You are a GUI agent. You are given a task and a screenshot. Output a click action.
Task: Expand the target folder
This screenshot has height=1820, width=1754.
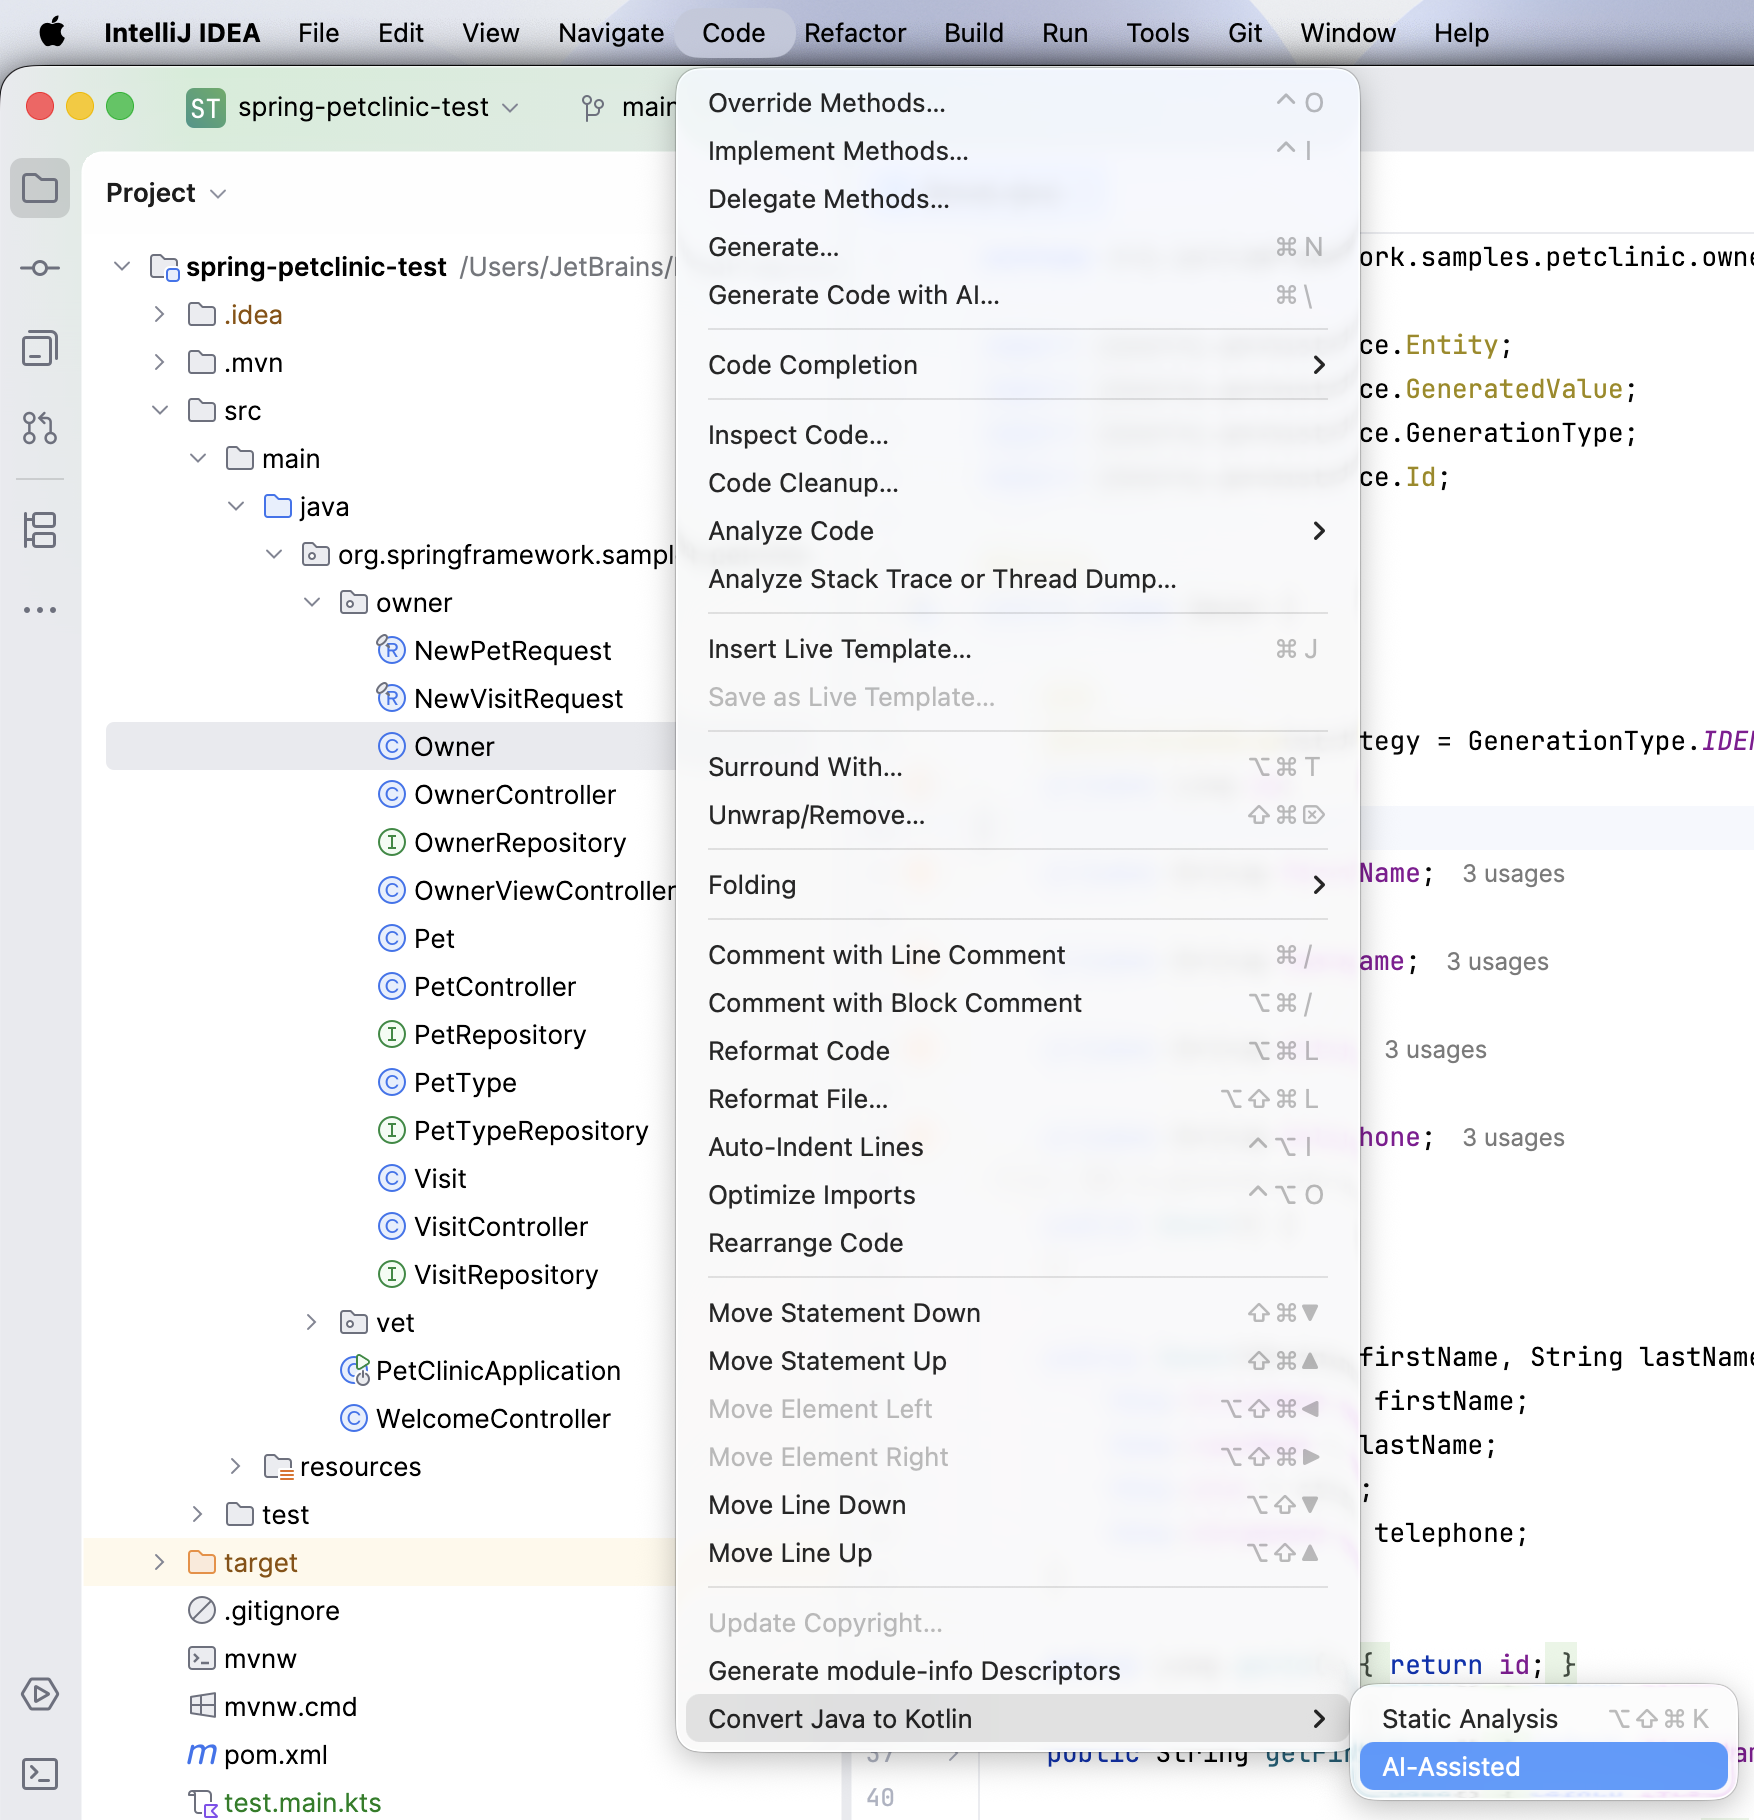click(159, 1563)
